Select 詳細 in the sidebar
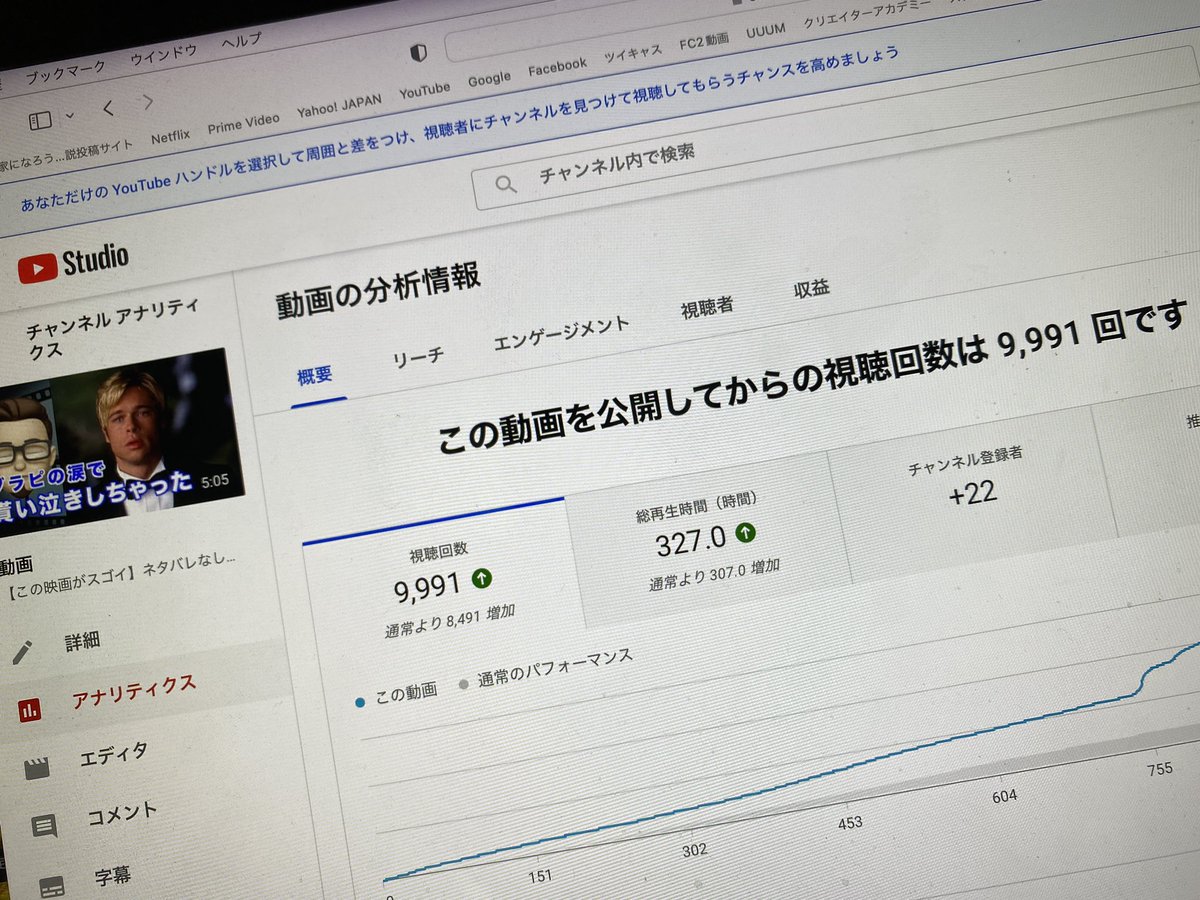This screenshot has width=1200, height=900. (82, 642)
